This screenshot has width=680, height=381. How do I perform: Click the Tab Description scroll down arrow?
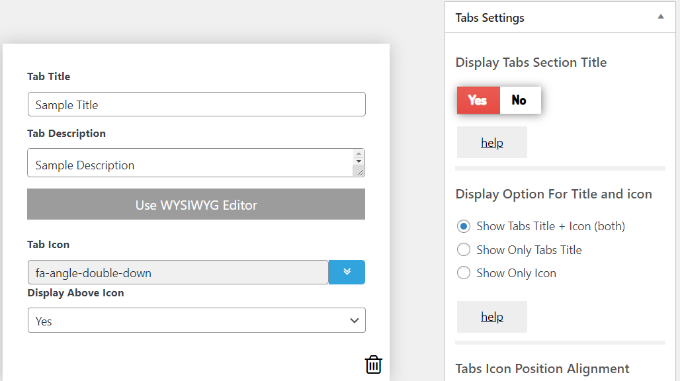(359, 162)
